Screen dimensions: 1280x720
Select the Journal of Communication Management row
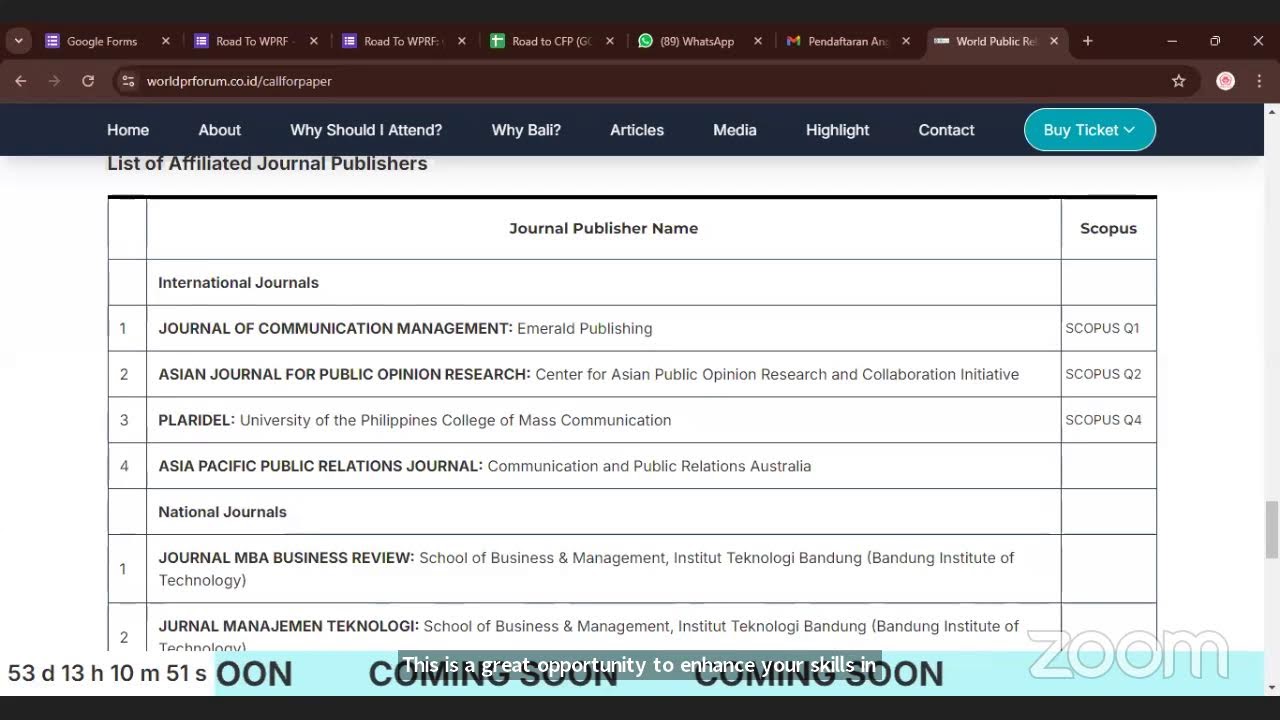click(x=632, y=328)
